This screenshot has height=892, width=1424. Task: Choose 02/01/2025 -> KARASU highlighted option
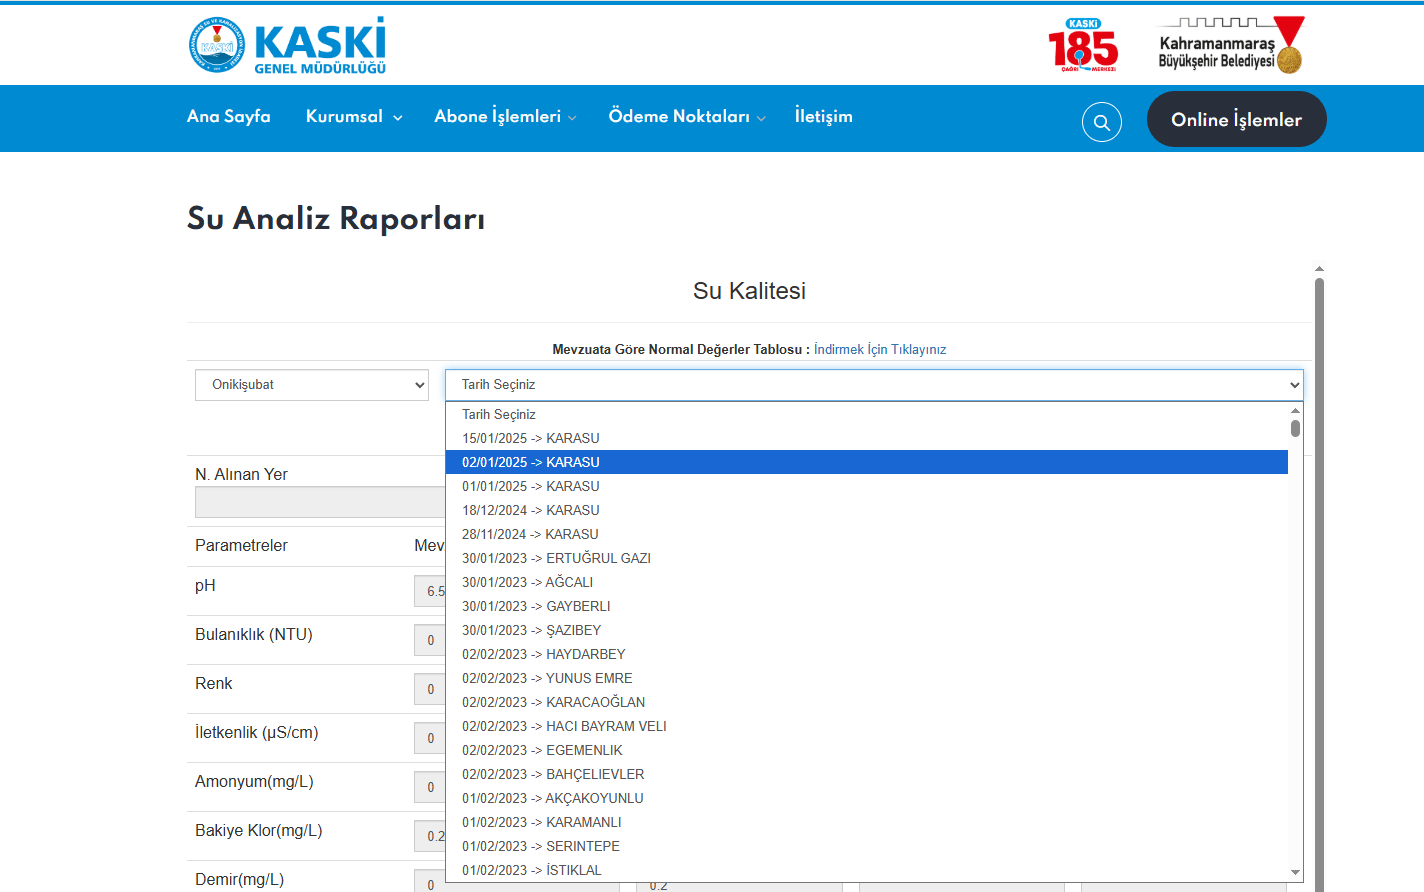[x=531, y=462]
